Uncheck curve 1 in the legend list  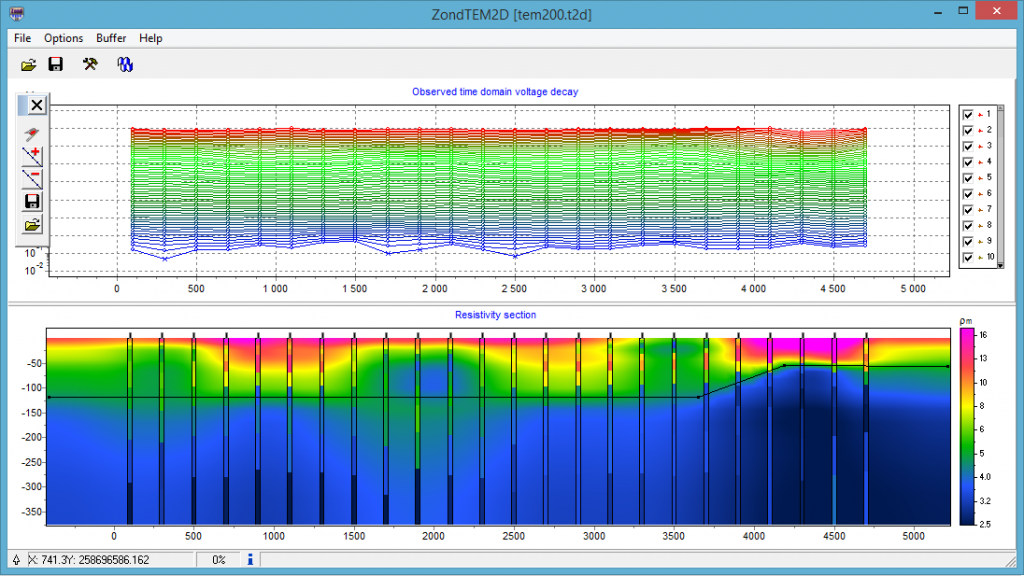tap(967, 115)
